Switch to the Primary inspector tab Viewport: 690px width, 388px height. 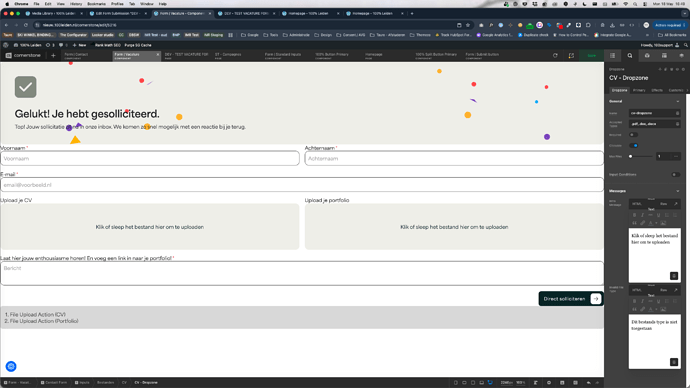coord(639,90)
